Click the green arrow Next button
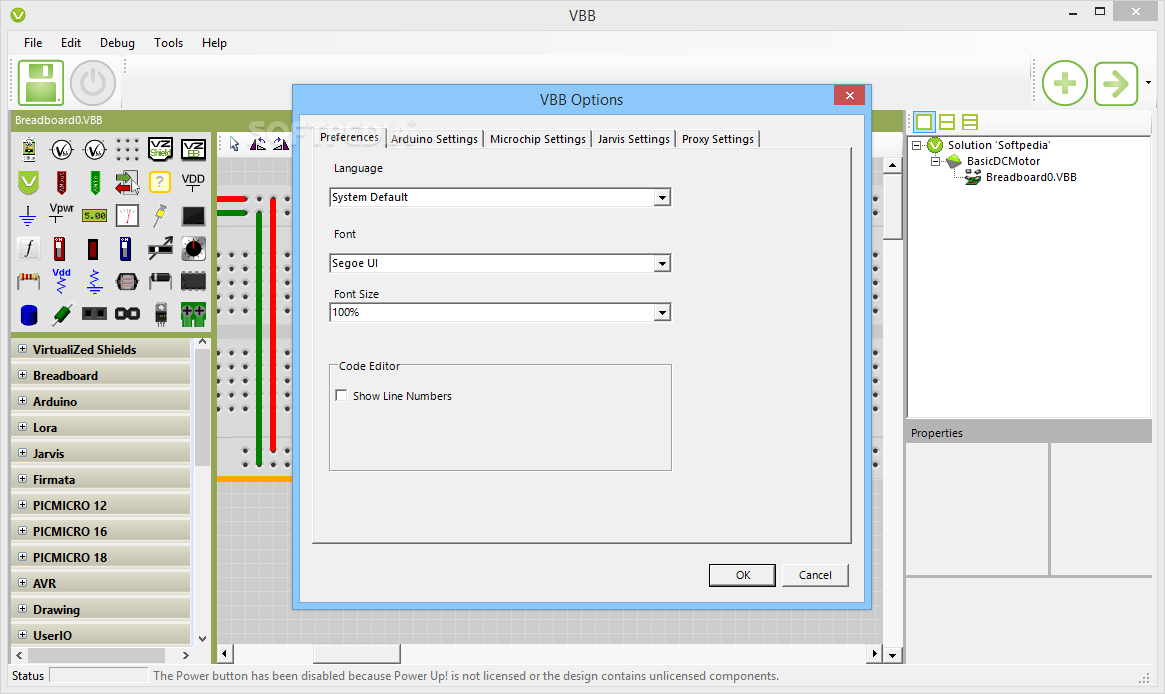Image resolution: width=1165 pixels, height=694 pixels. [1116, 83]
